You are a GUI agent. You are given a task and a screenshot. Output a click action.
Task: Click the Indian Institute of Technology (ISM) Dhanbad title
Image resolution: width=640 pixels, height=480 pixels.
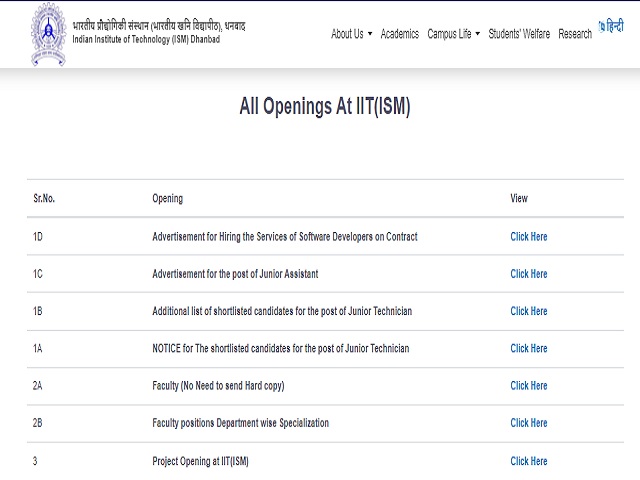click(146, 40)
